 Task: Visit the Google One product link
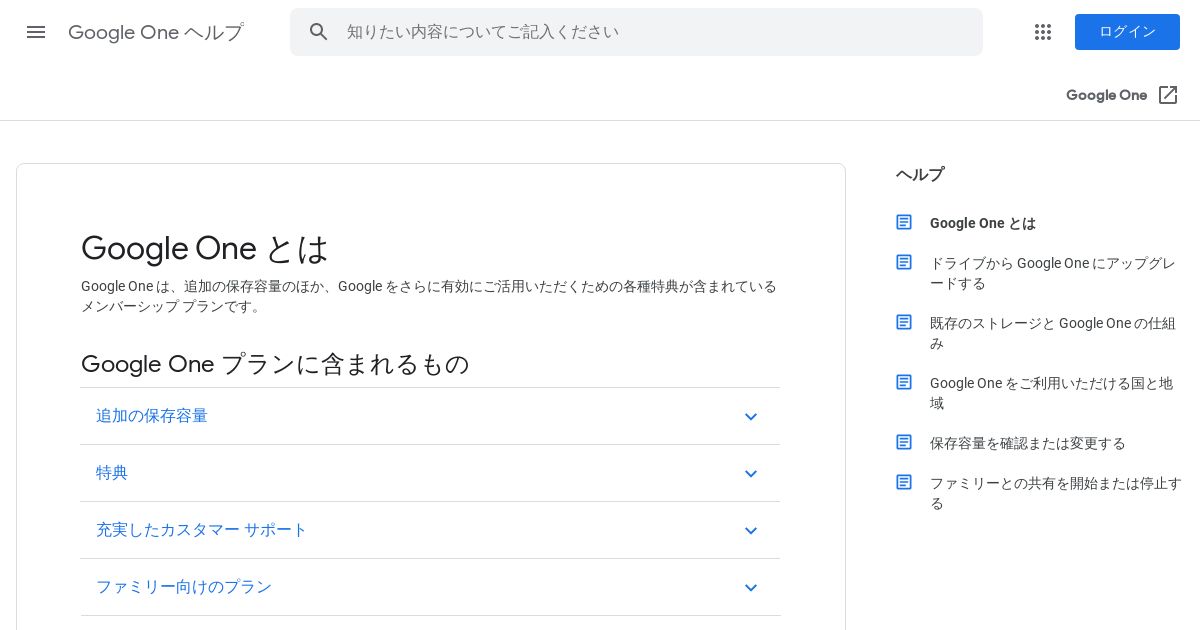click(1106, 95)
